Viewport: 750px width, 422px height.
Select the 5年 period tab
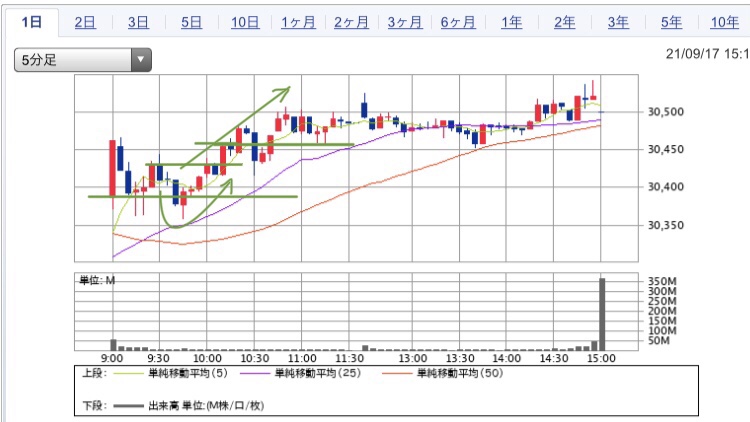(671, 21)
